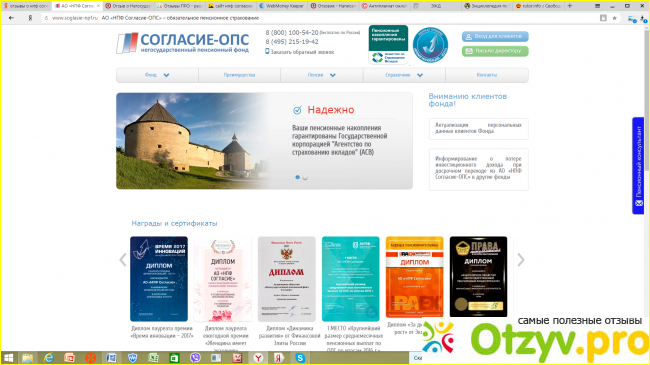Viewport: 650px width, 365px height.
Task: Open the Контакты menu item
Action: tap(487, 75)
